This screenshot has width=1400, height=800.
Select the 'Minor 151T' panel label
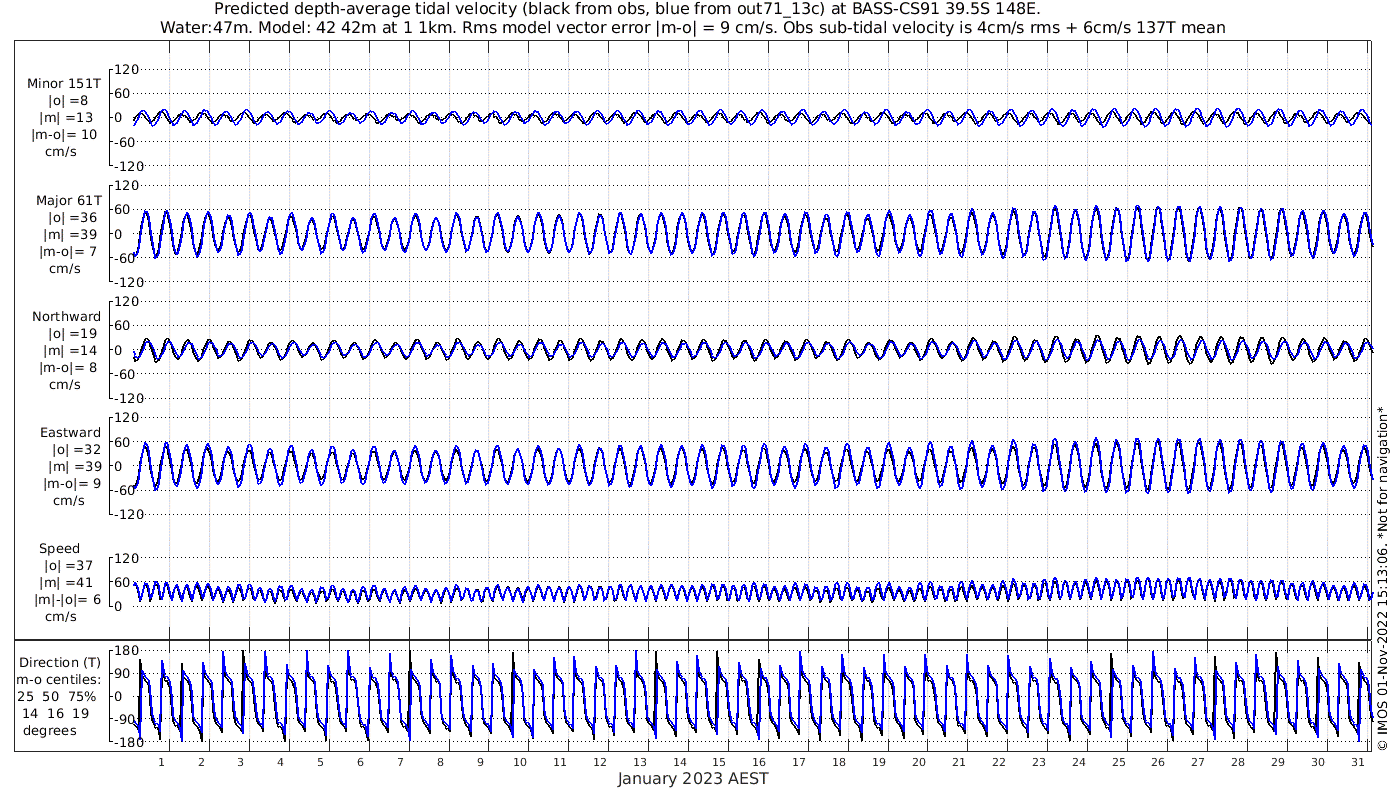64,84
